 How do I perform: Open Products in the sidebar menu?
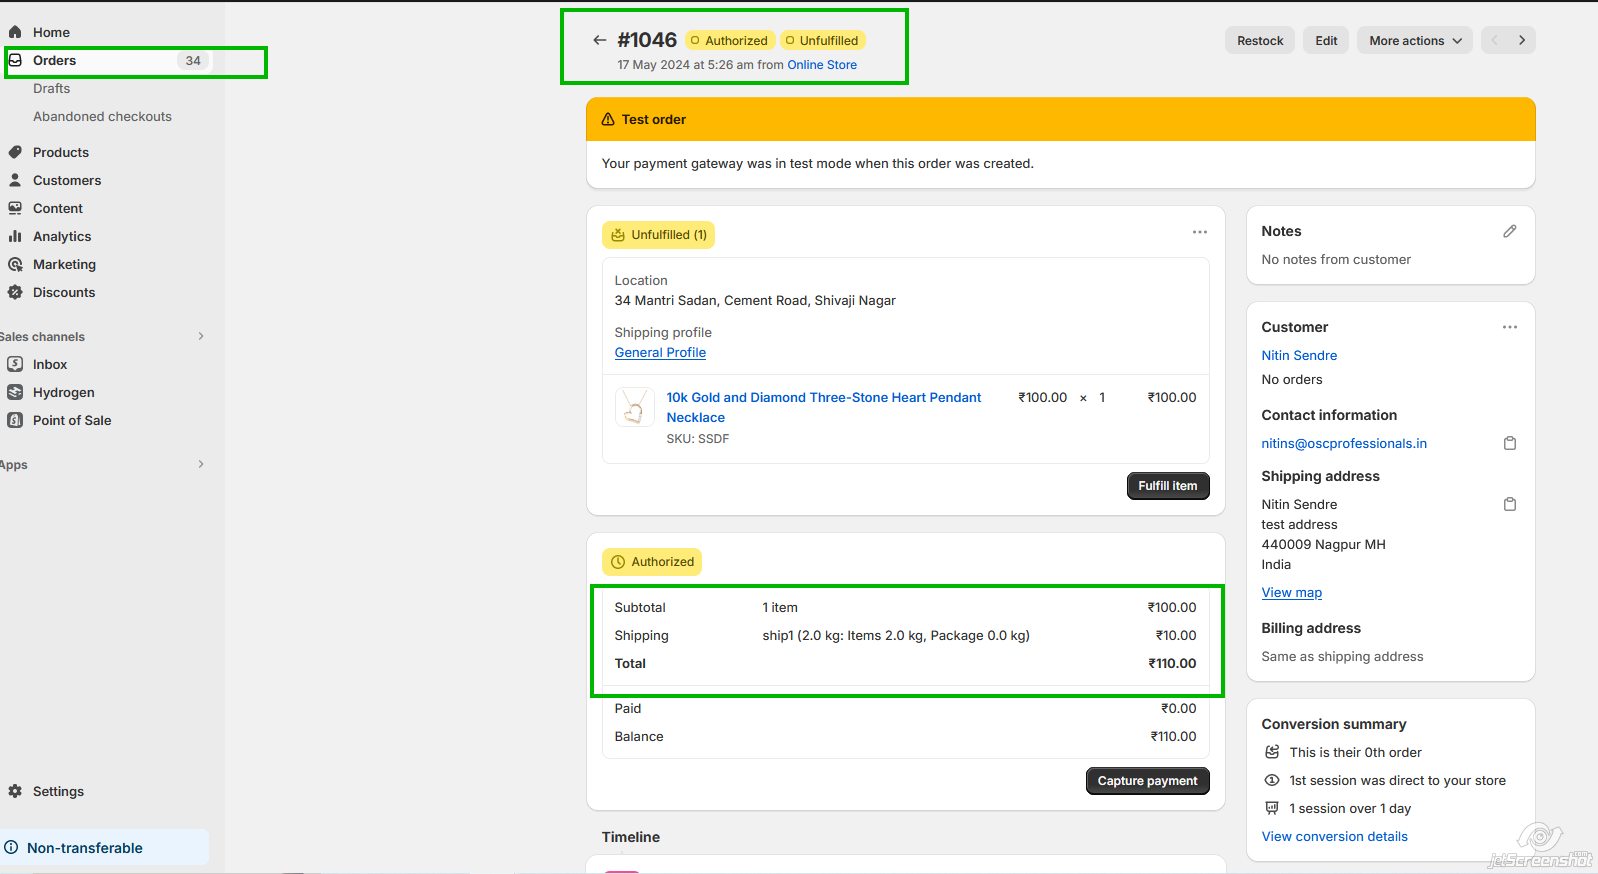tap(61, 152)
